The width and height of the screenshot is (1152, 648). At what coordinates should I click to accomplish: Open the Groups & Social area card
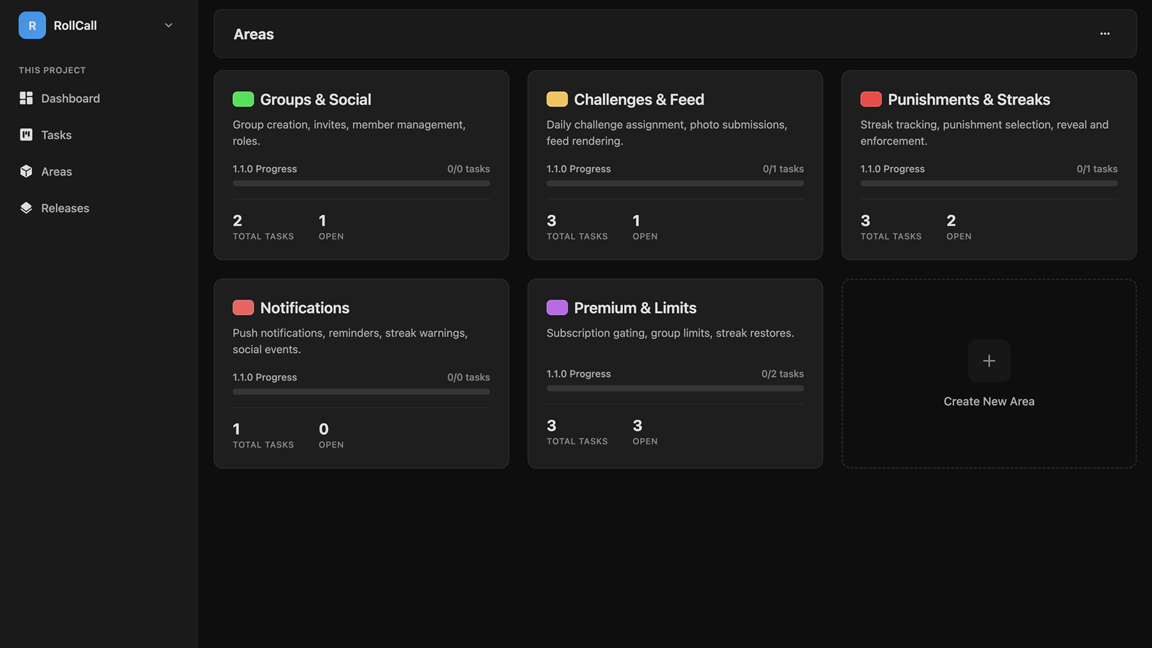(x=361, y=164)
